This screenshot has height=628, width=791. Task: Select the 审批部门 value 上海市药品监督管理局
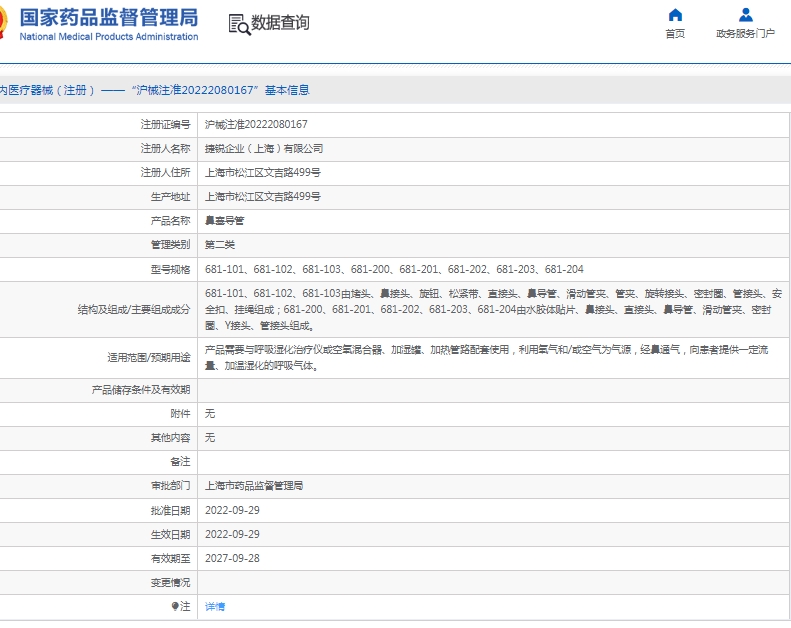pos(254,486)
